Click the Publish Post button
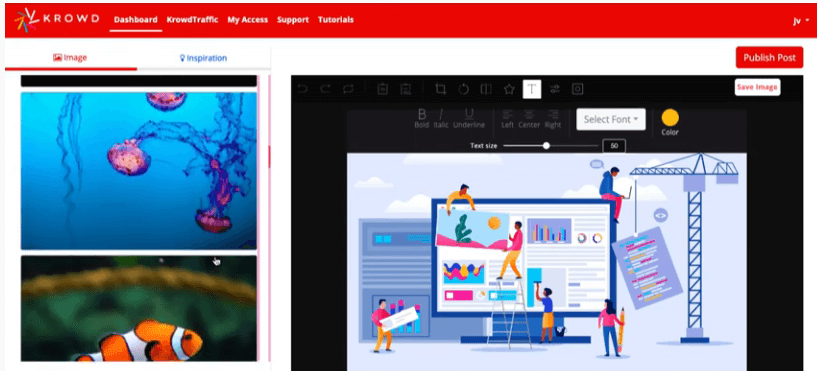The image size is (817, 371). point(770,57)
